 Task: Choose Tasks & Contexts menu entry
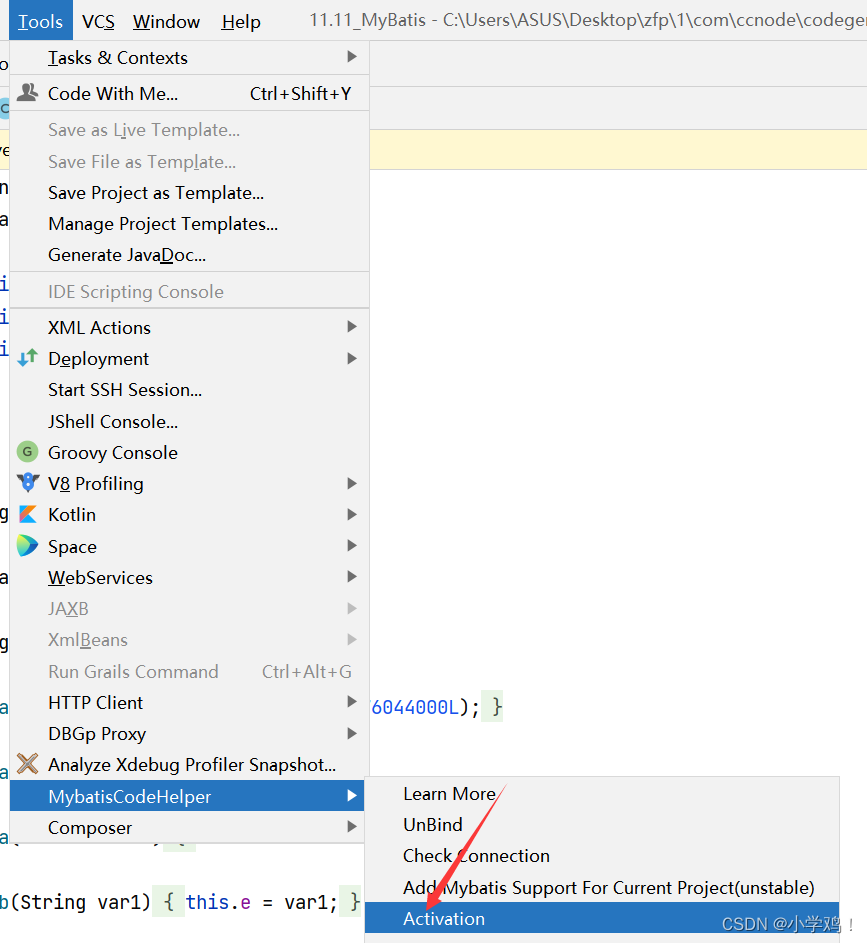(189, 58)
